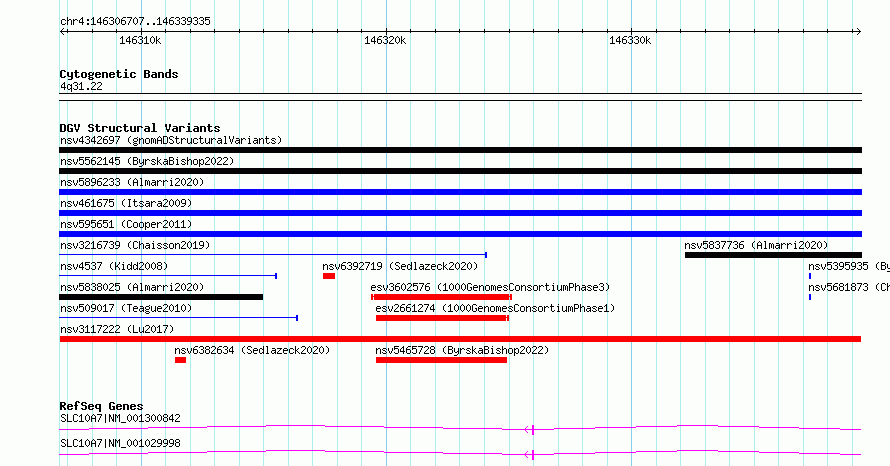Open variant nsv4342697 gnomADStructuralVariants label
Screen dimensions: 890x466
coord(171,140)
